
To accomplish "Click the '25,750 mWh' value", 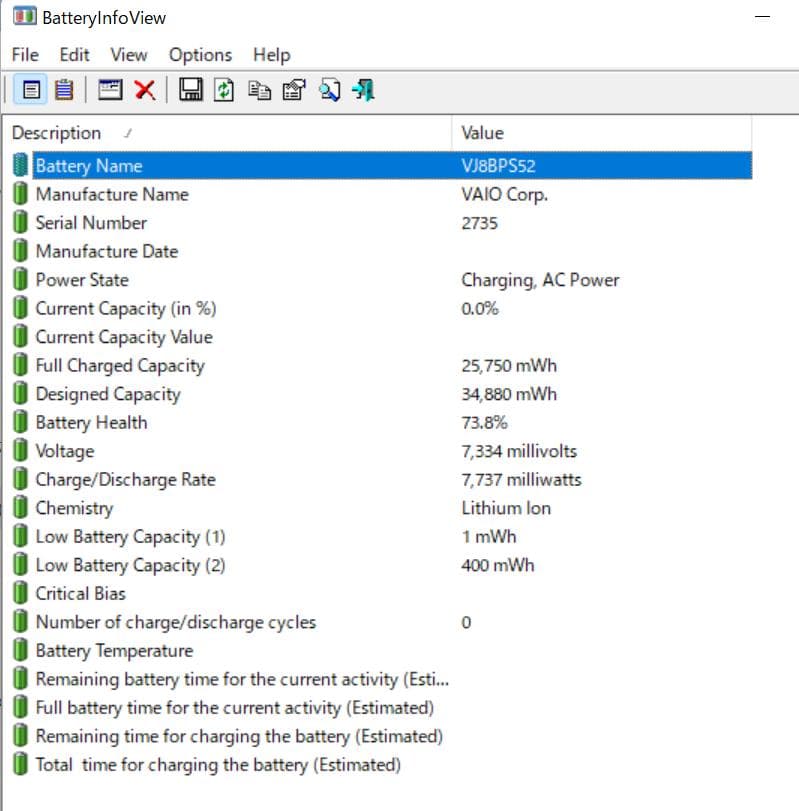I will (509, 366).
